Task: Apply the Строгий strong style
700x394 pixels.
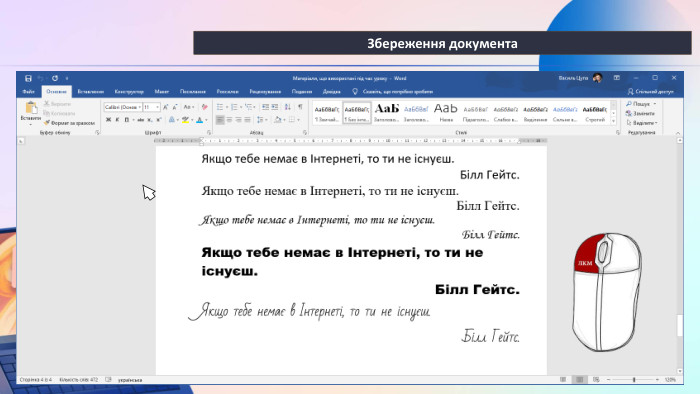Action: (x=595, y=113)
